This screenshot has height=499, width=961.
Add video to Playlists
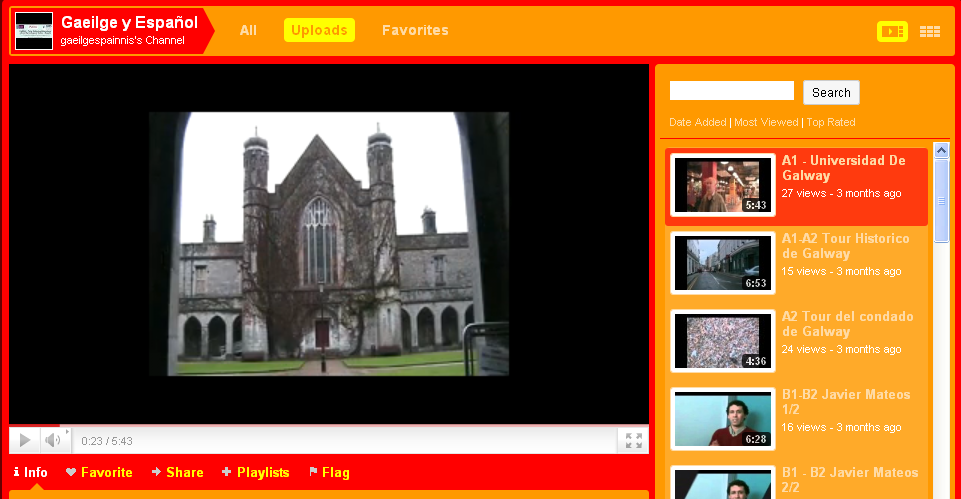point(256,472)
